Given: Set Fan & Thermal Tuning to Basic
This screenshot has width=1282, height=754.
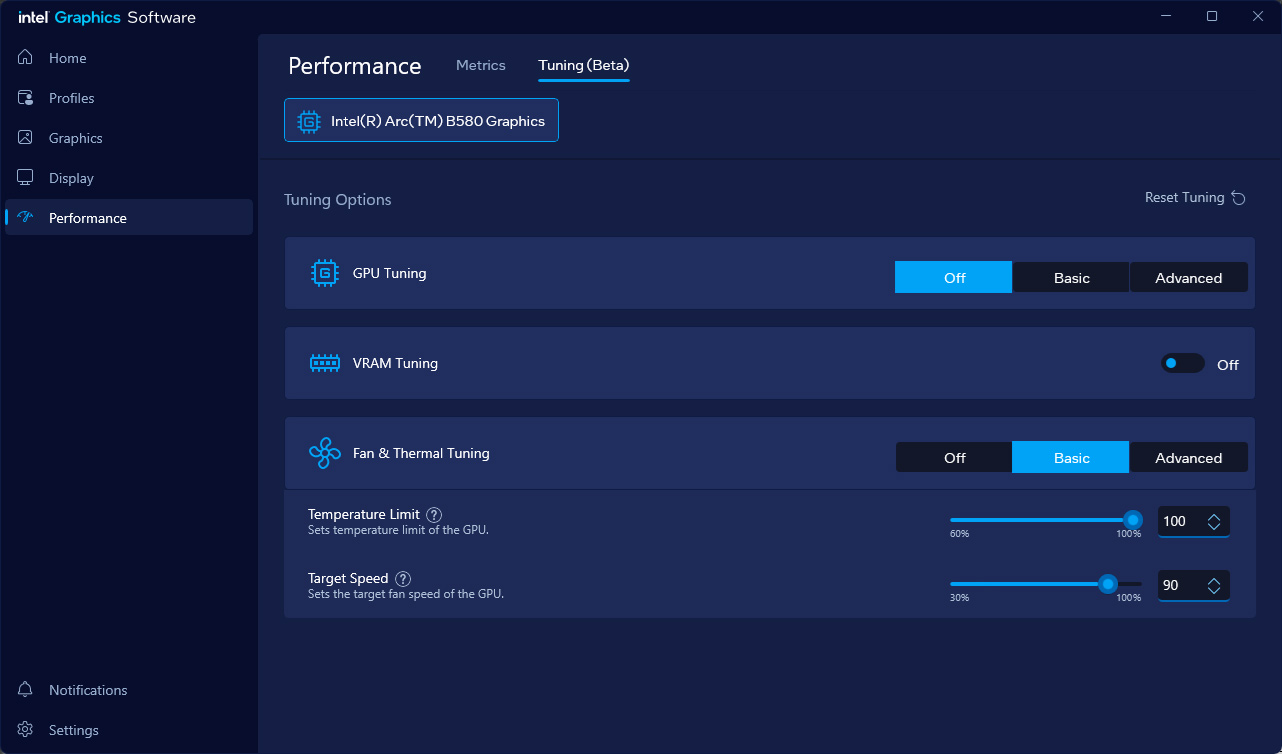Looking at the screenshot, I should (1071, 458).
